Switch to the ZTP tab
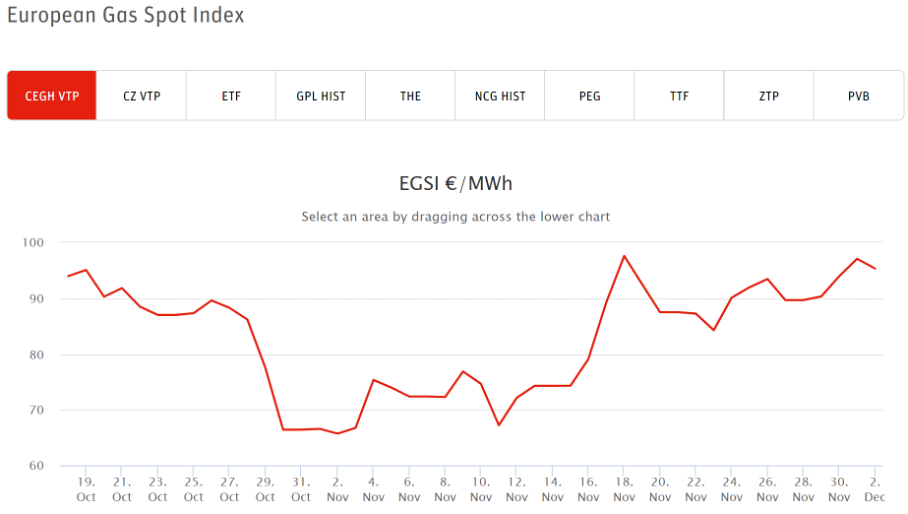 click(x=769, y=96)
